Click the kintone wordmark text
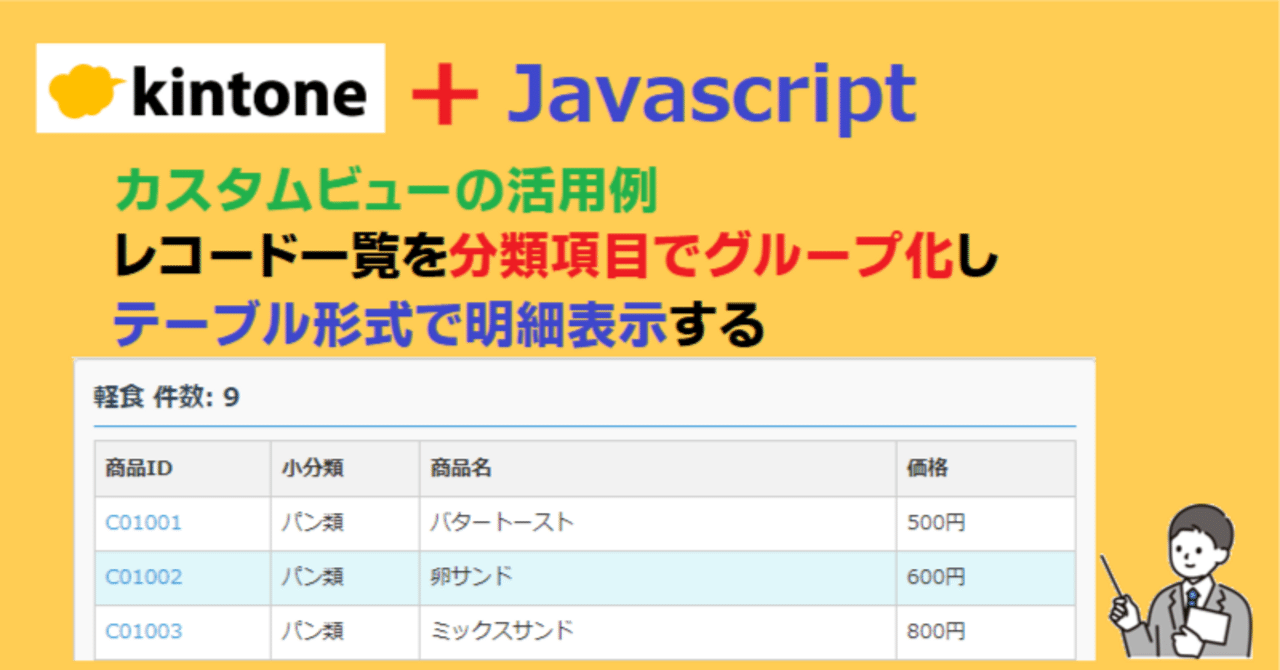 point(249,92)
